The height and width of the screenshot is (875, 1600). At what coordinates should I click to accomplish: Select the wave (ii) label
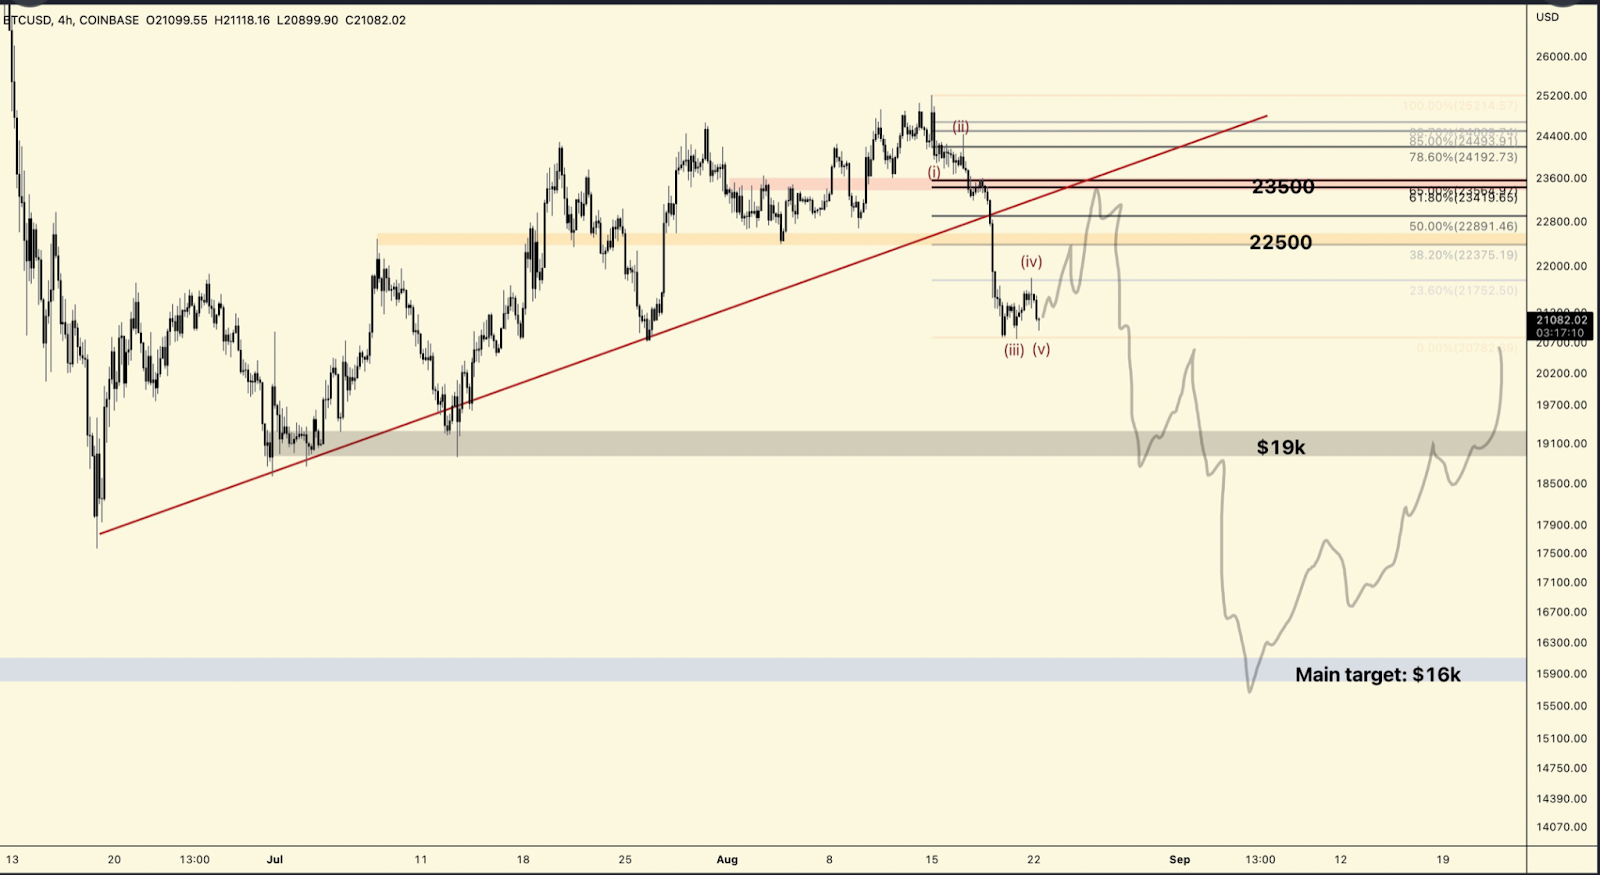click(x=960, y=127)
